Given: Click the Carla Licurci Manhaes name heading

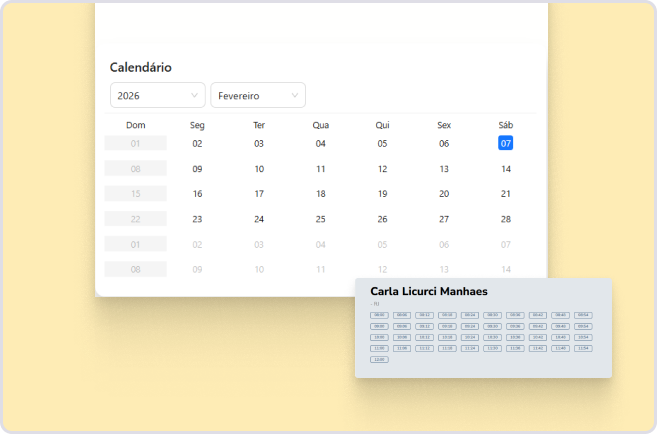Looking at the screenshot, I should (x=429, y=291).
